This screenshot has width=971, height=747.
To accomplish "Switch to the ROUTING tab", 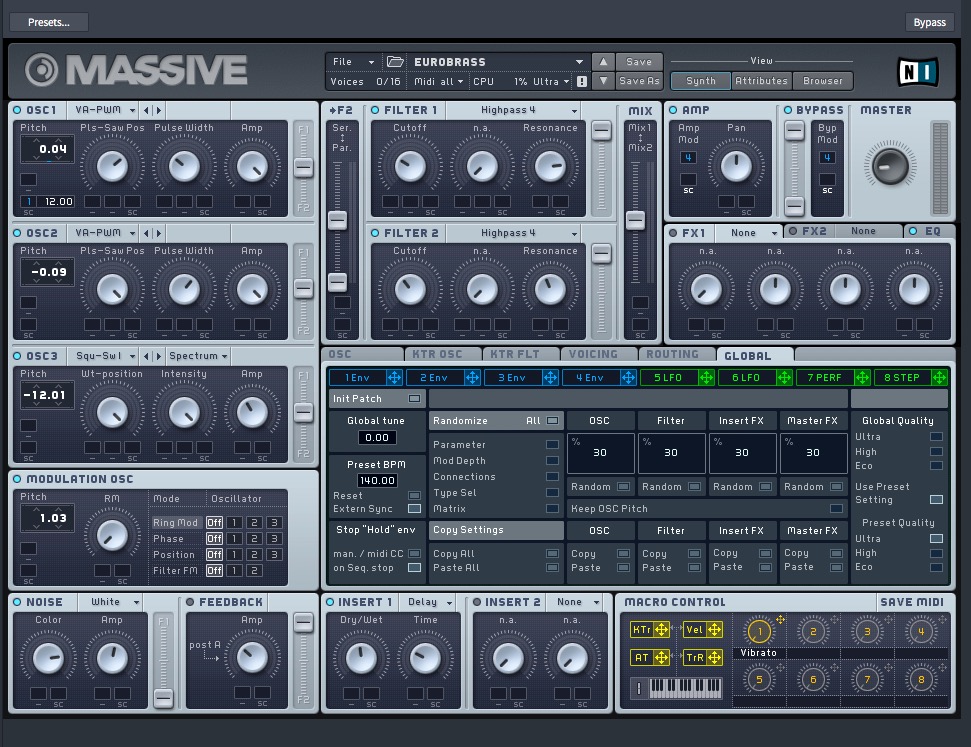I will [672, 354].
